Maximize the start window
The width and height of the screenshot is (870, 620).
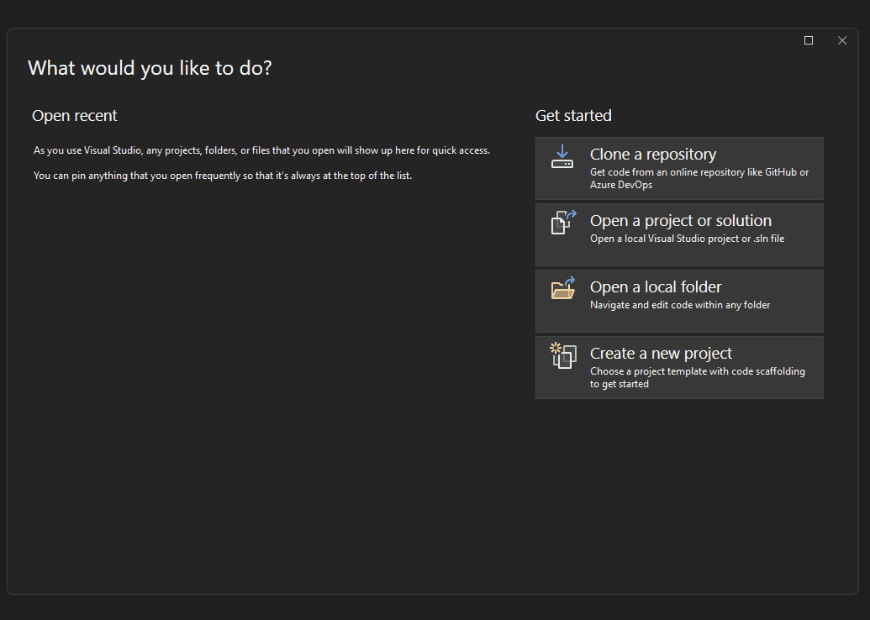pyautogui.click(x=808, y=40)
